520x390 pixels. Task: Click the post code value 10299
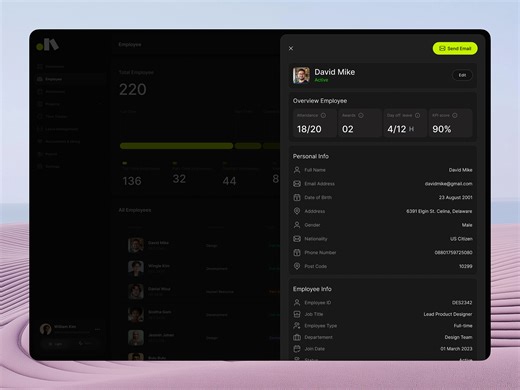pos(466,266)
